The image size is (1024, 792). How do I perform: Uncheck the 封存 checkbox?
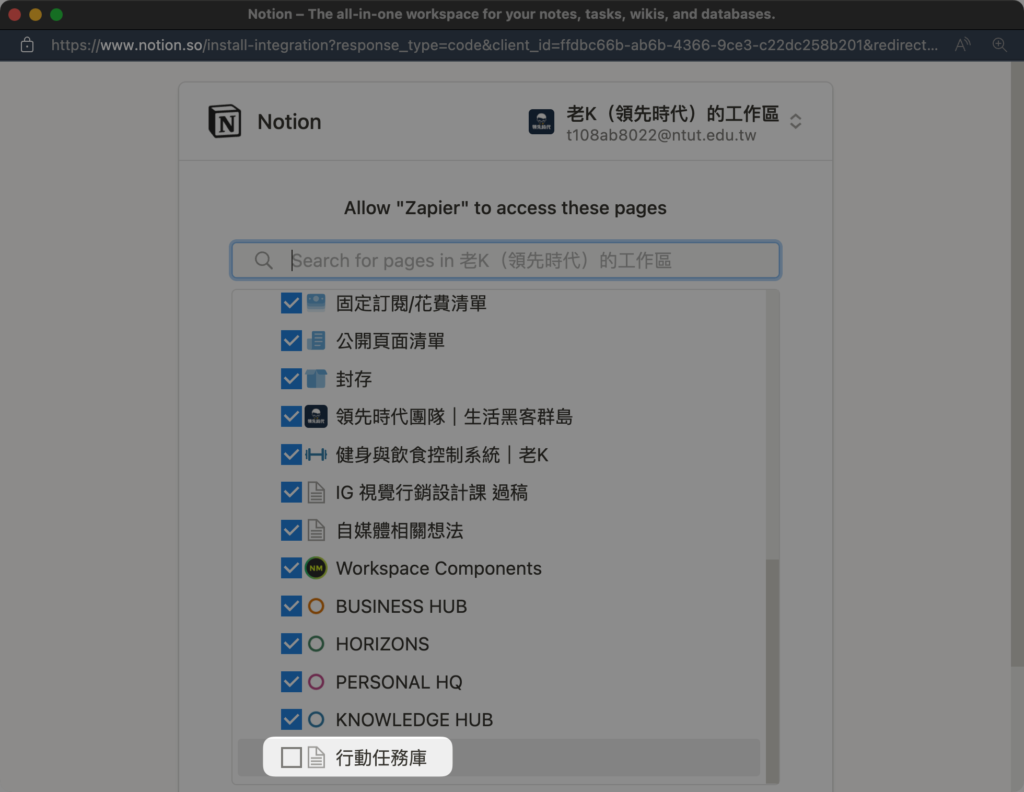(x=291, y=379)
